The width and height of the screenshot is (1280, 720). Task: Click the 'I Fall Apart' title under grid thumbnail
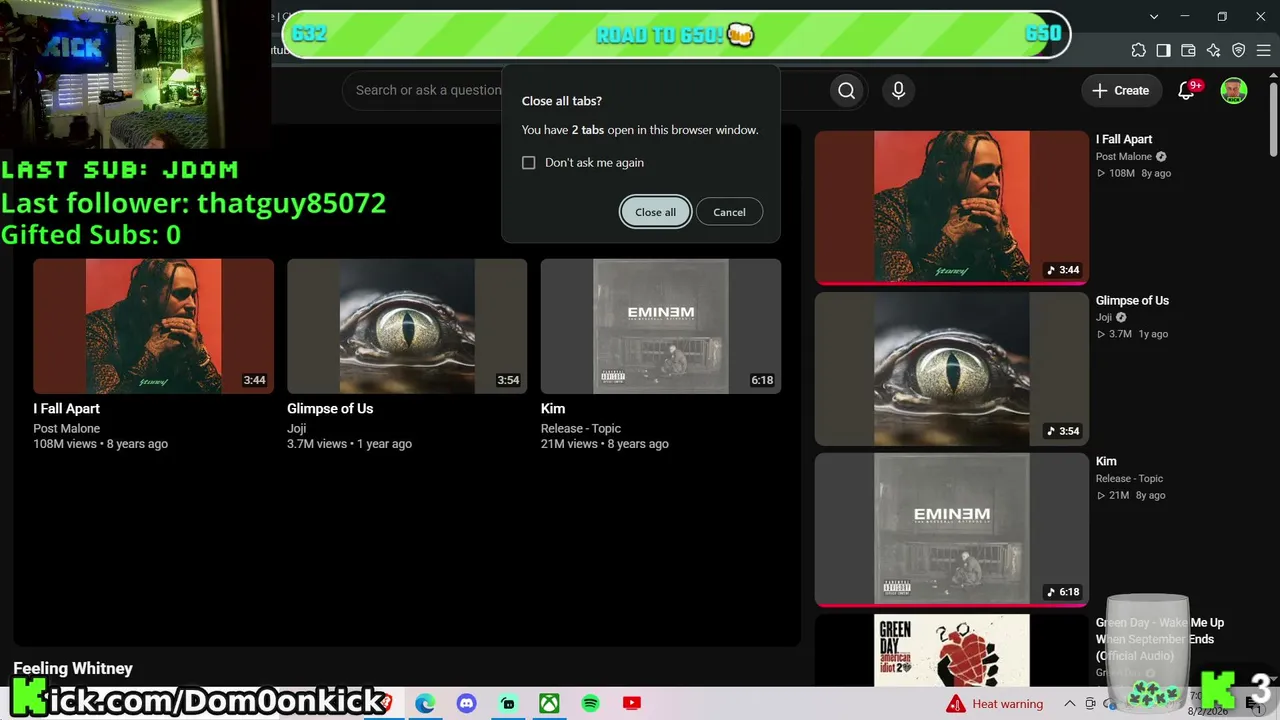(x=66, y=408)
